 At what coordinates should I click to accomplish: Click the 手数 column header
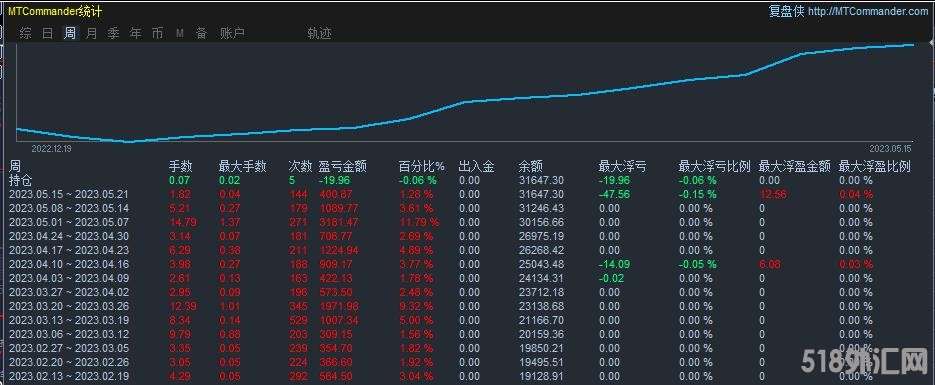(x=181, y=166)
